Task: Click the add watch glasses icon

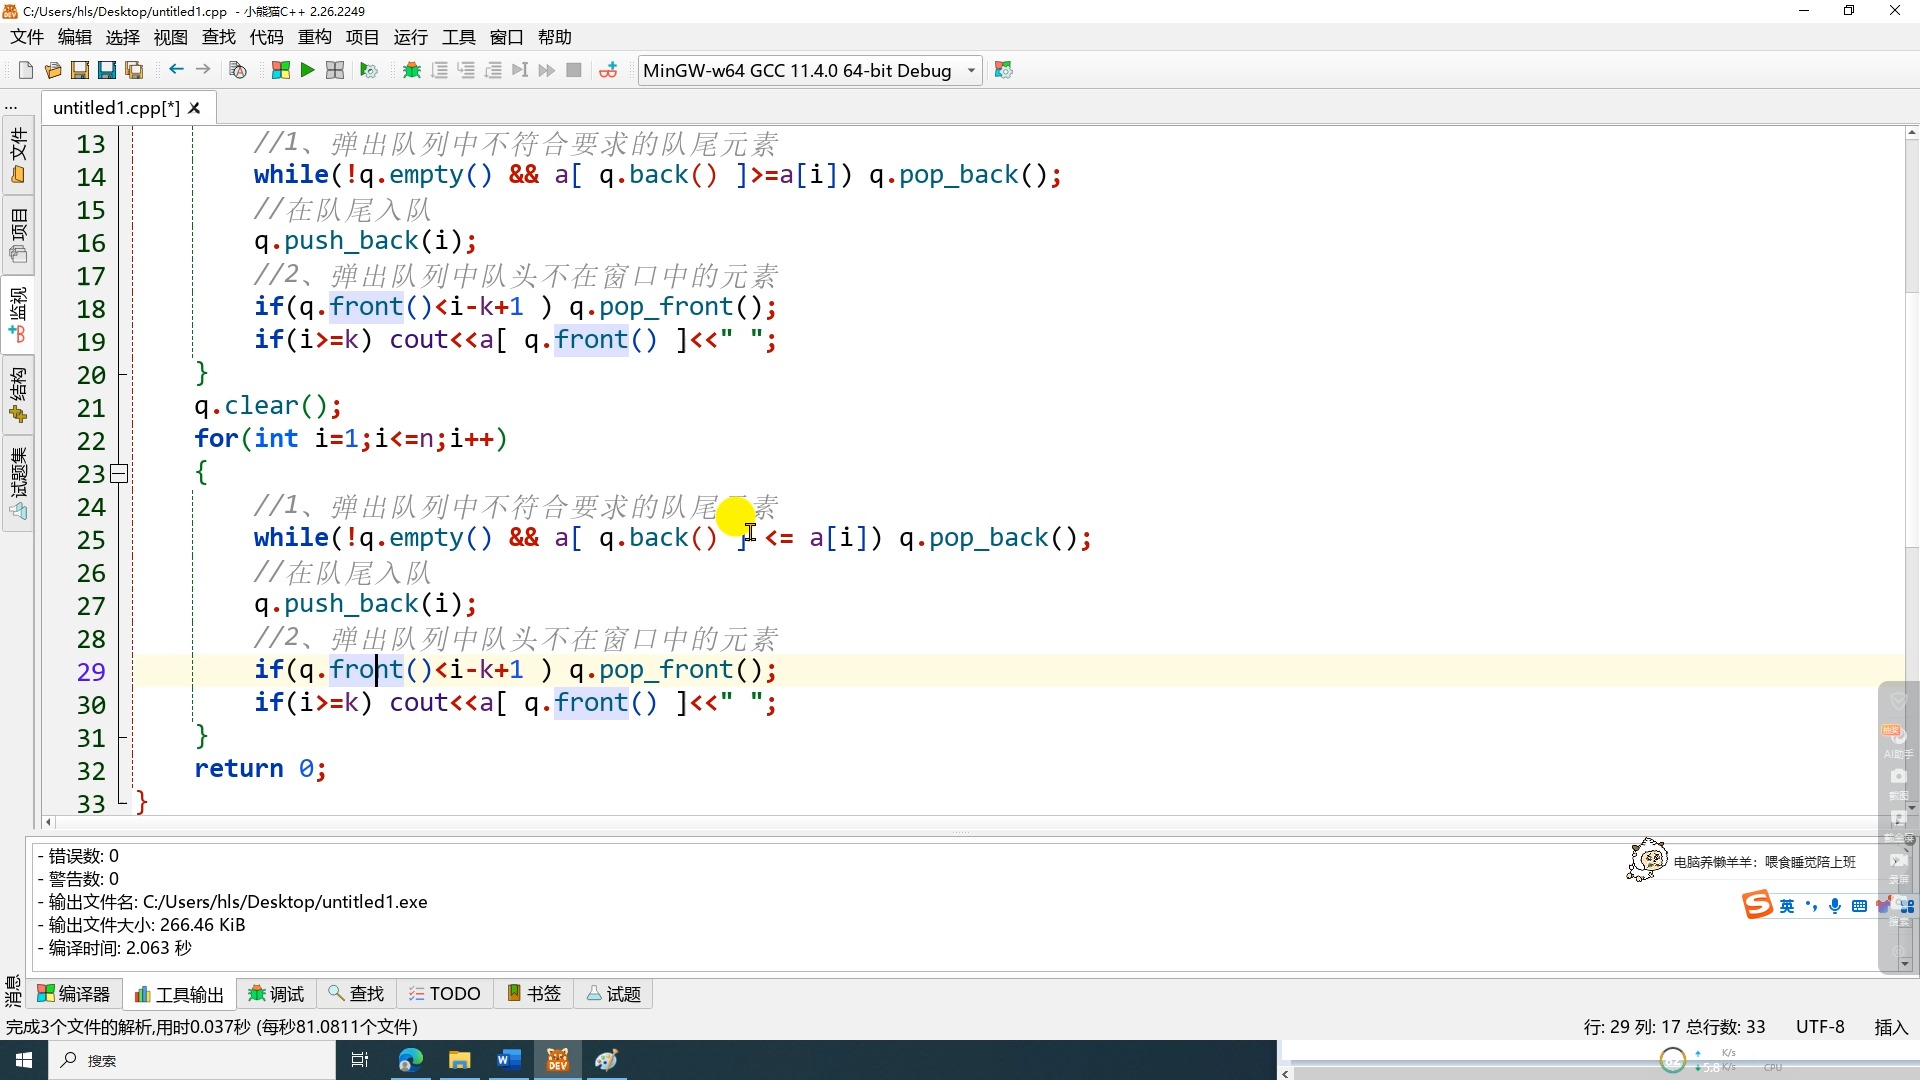Action: 608,70
